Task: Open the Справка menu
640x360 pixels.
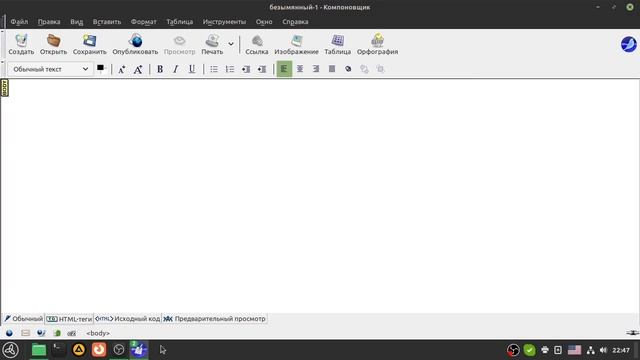Action: tap(295, 22)
